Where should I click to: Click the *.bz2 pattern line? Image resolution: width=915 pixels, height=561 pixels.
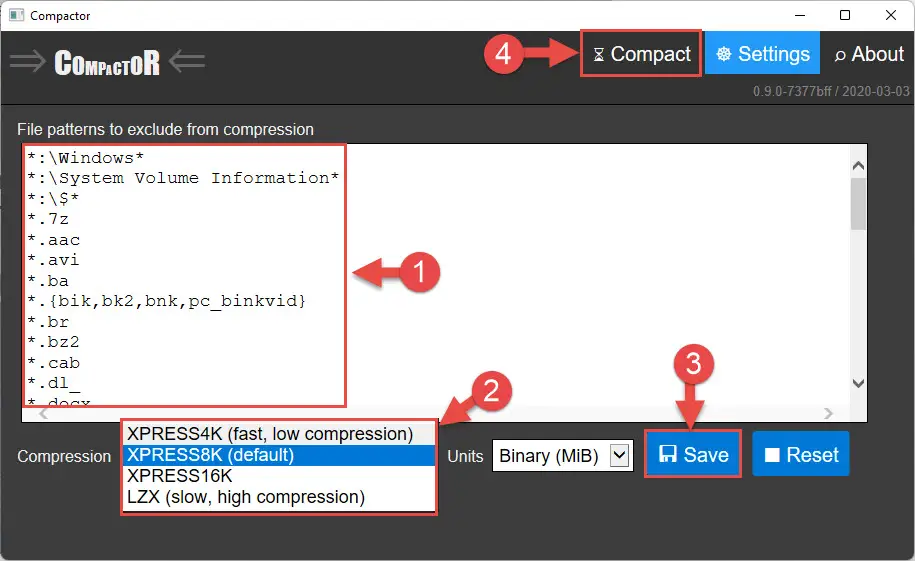point(53,342)
